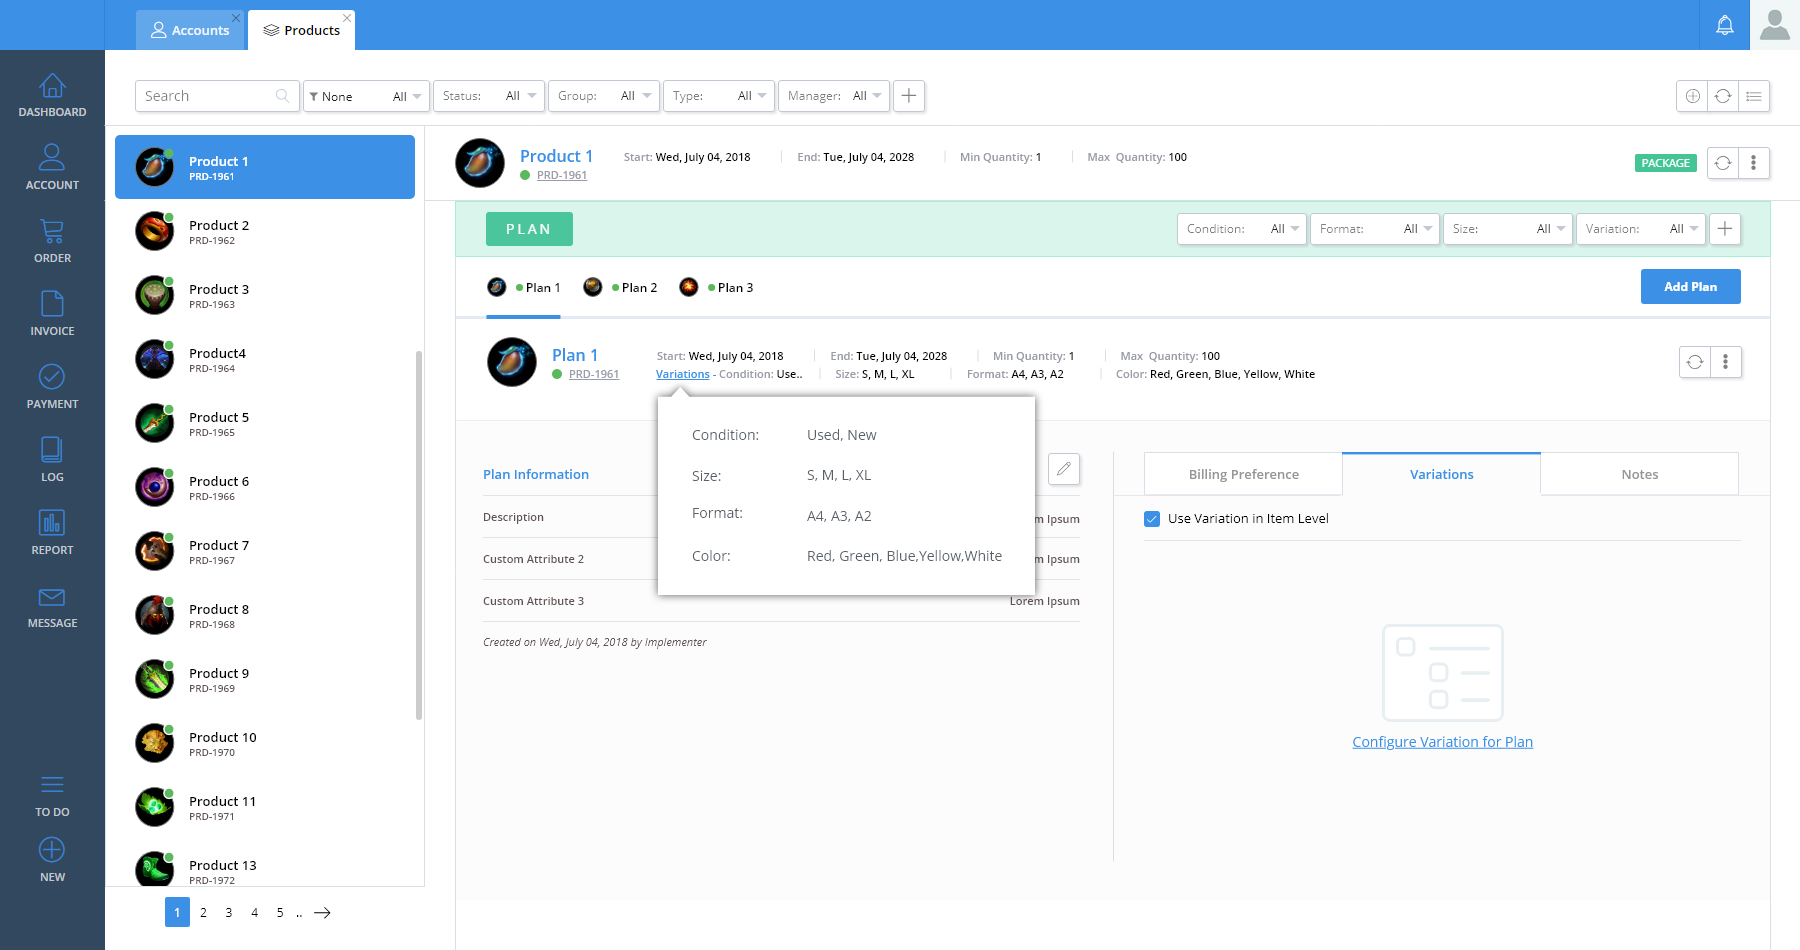The height and width of the screenshot is (950, 1800).
Task: Click plus icon to add plan filter
Action: (x=1724, y=229)
